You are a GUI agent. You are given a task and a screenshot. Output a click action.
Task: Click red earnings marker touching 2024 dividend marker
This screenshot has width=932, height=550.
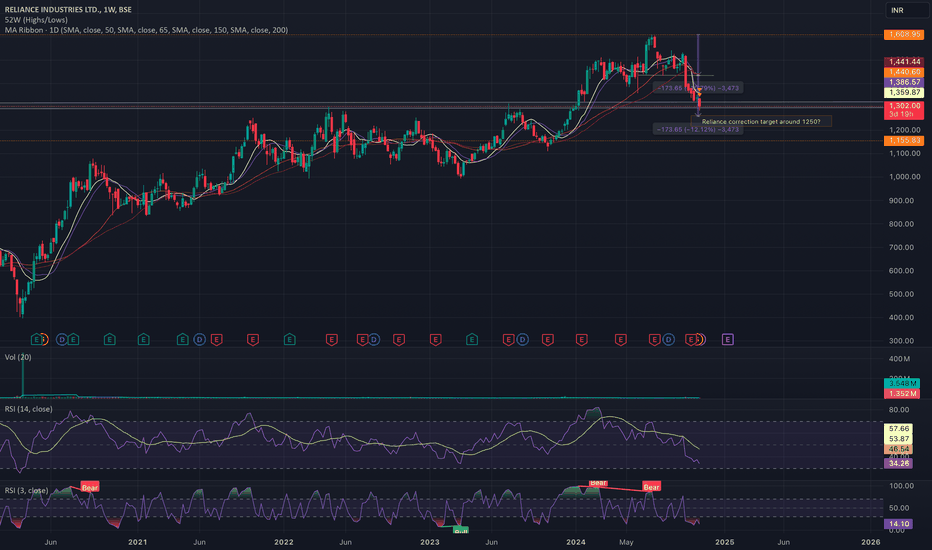pos(654,340)
